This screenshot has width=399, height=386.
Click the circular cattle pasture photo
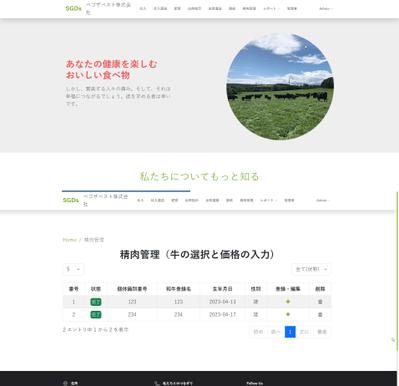click(x=280, y=86)
